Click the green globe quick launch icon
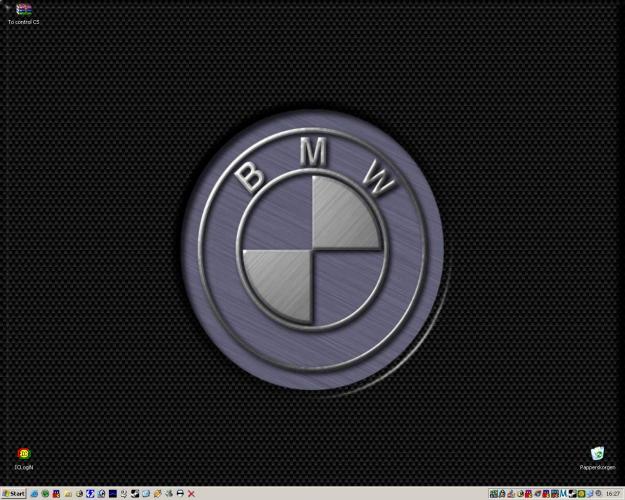625x500 pixels. pos(45,493)
